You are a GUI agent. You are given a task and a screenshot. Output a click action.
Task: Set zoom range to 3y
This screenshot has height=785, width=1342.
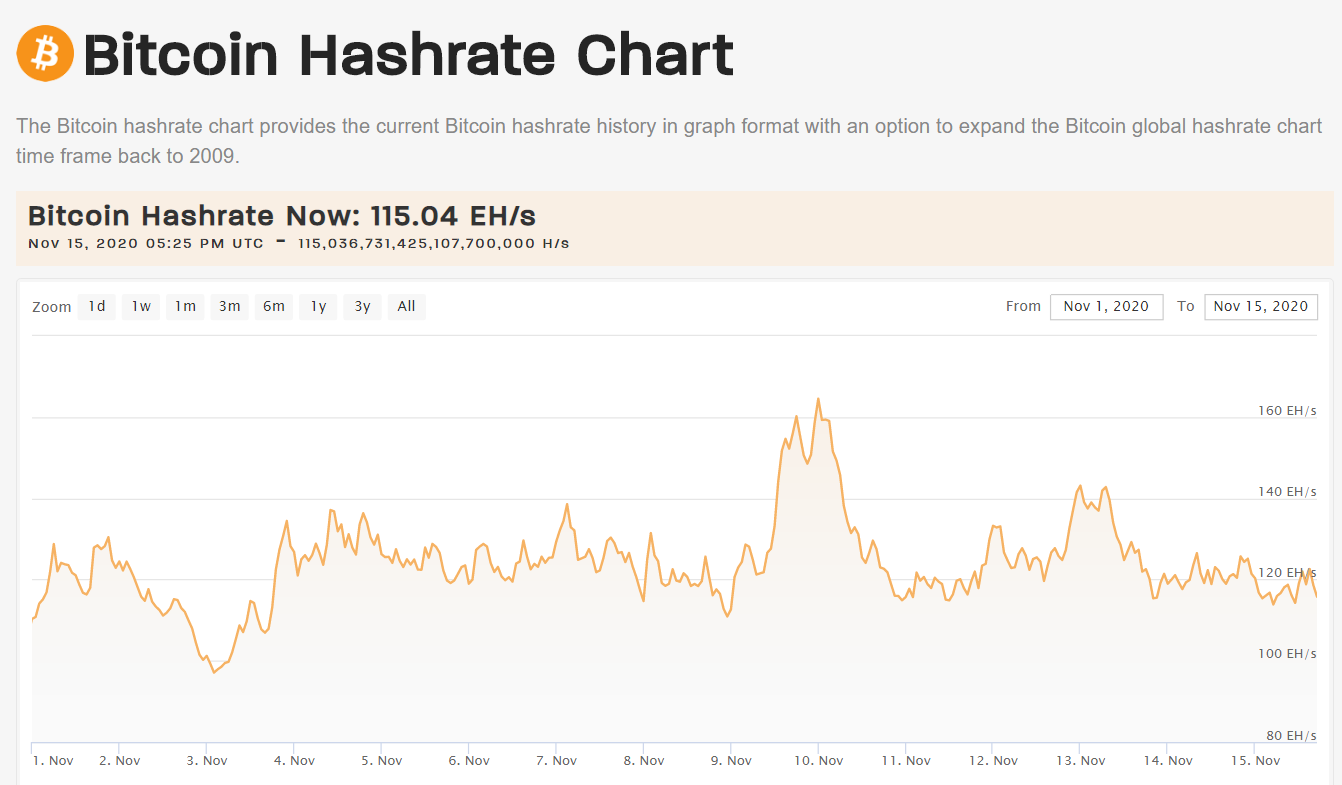coord(362,307)
